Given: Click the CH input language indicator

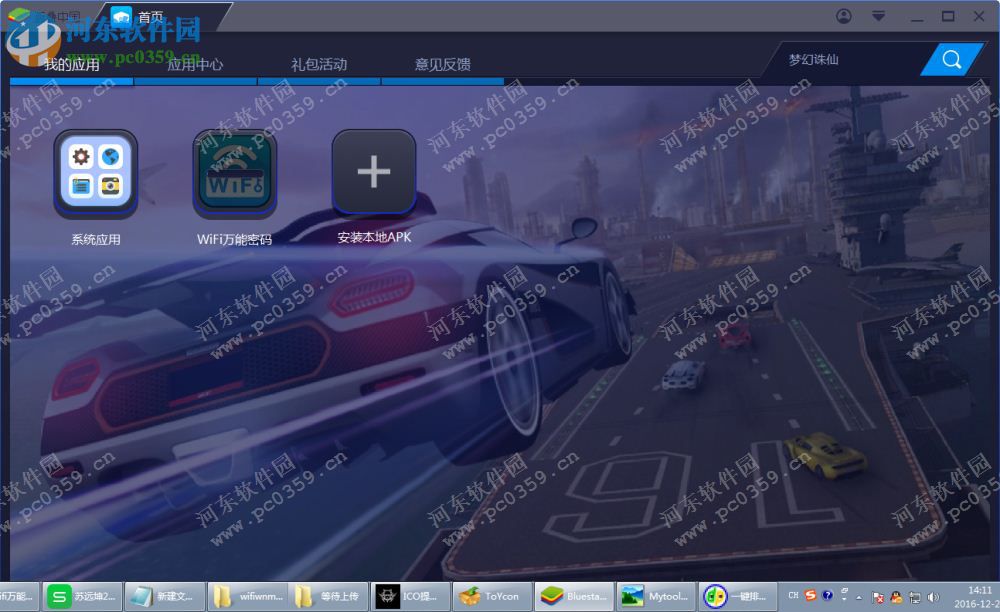Looking at the screenshot, I should point(793,595).
